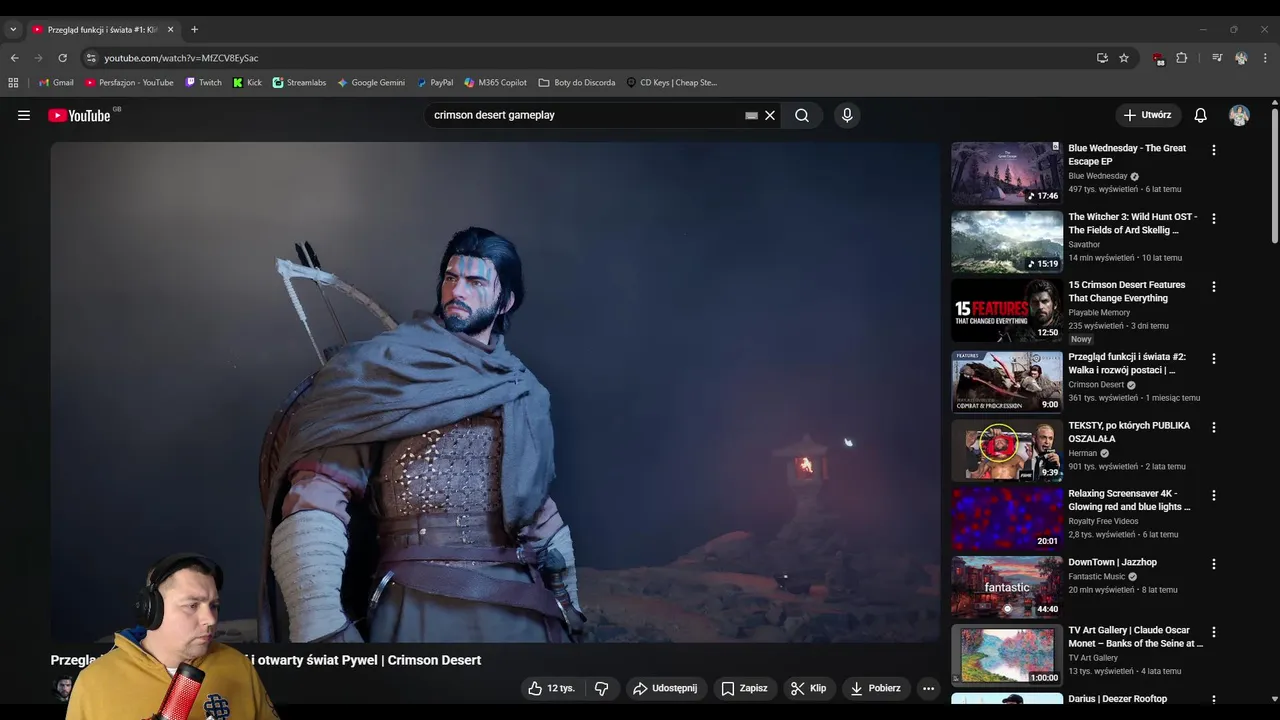Open the Utwórz create menu

coord(1148,115)
